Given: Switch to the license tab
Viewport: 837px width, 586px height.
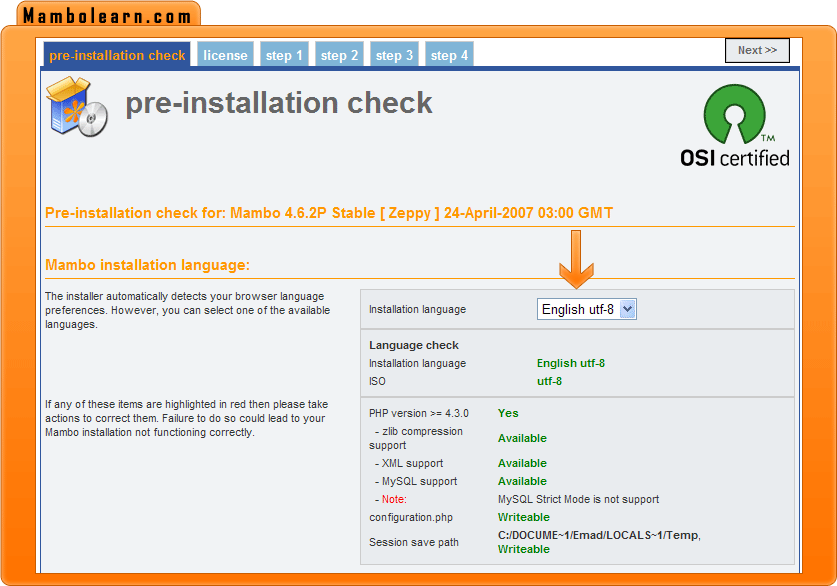Looking at the screenshot, I should 225,55.
